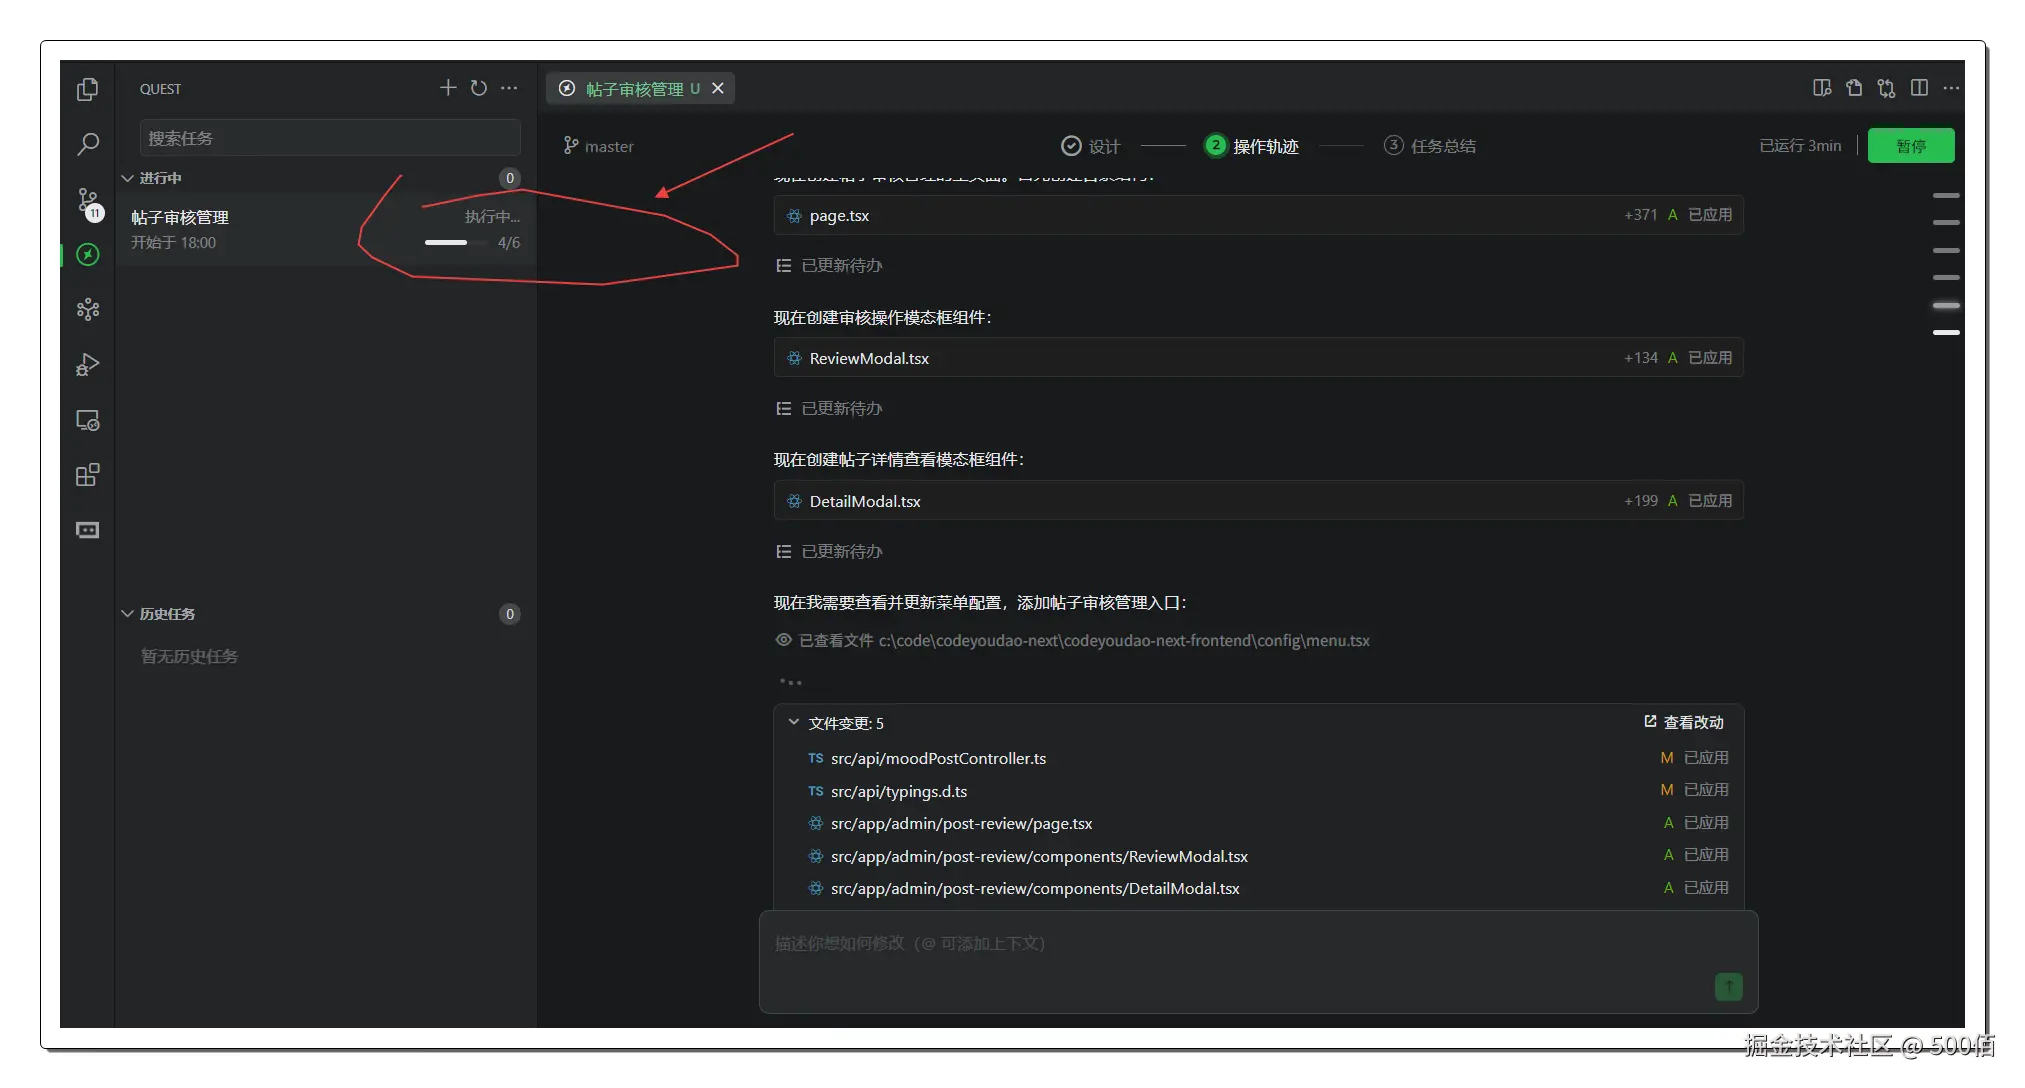The image size is (2025, 1088).
Task: Open Source Control icon with badge 11
Action: pos(88,201)
